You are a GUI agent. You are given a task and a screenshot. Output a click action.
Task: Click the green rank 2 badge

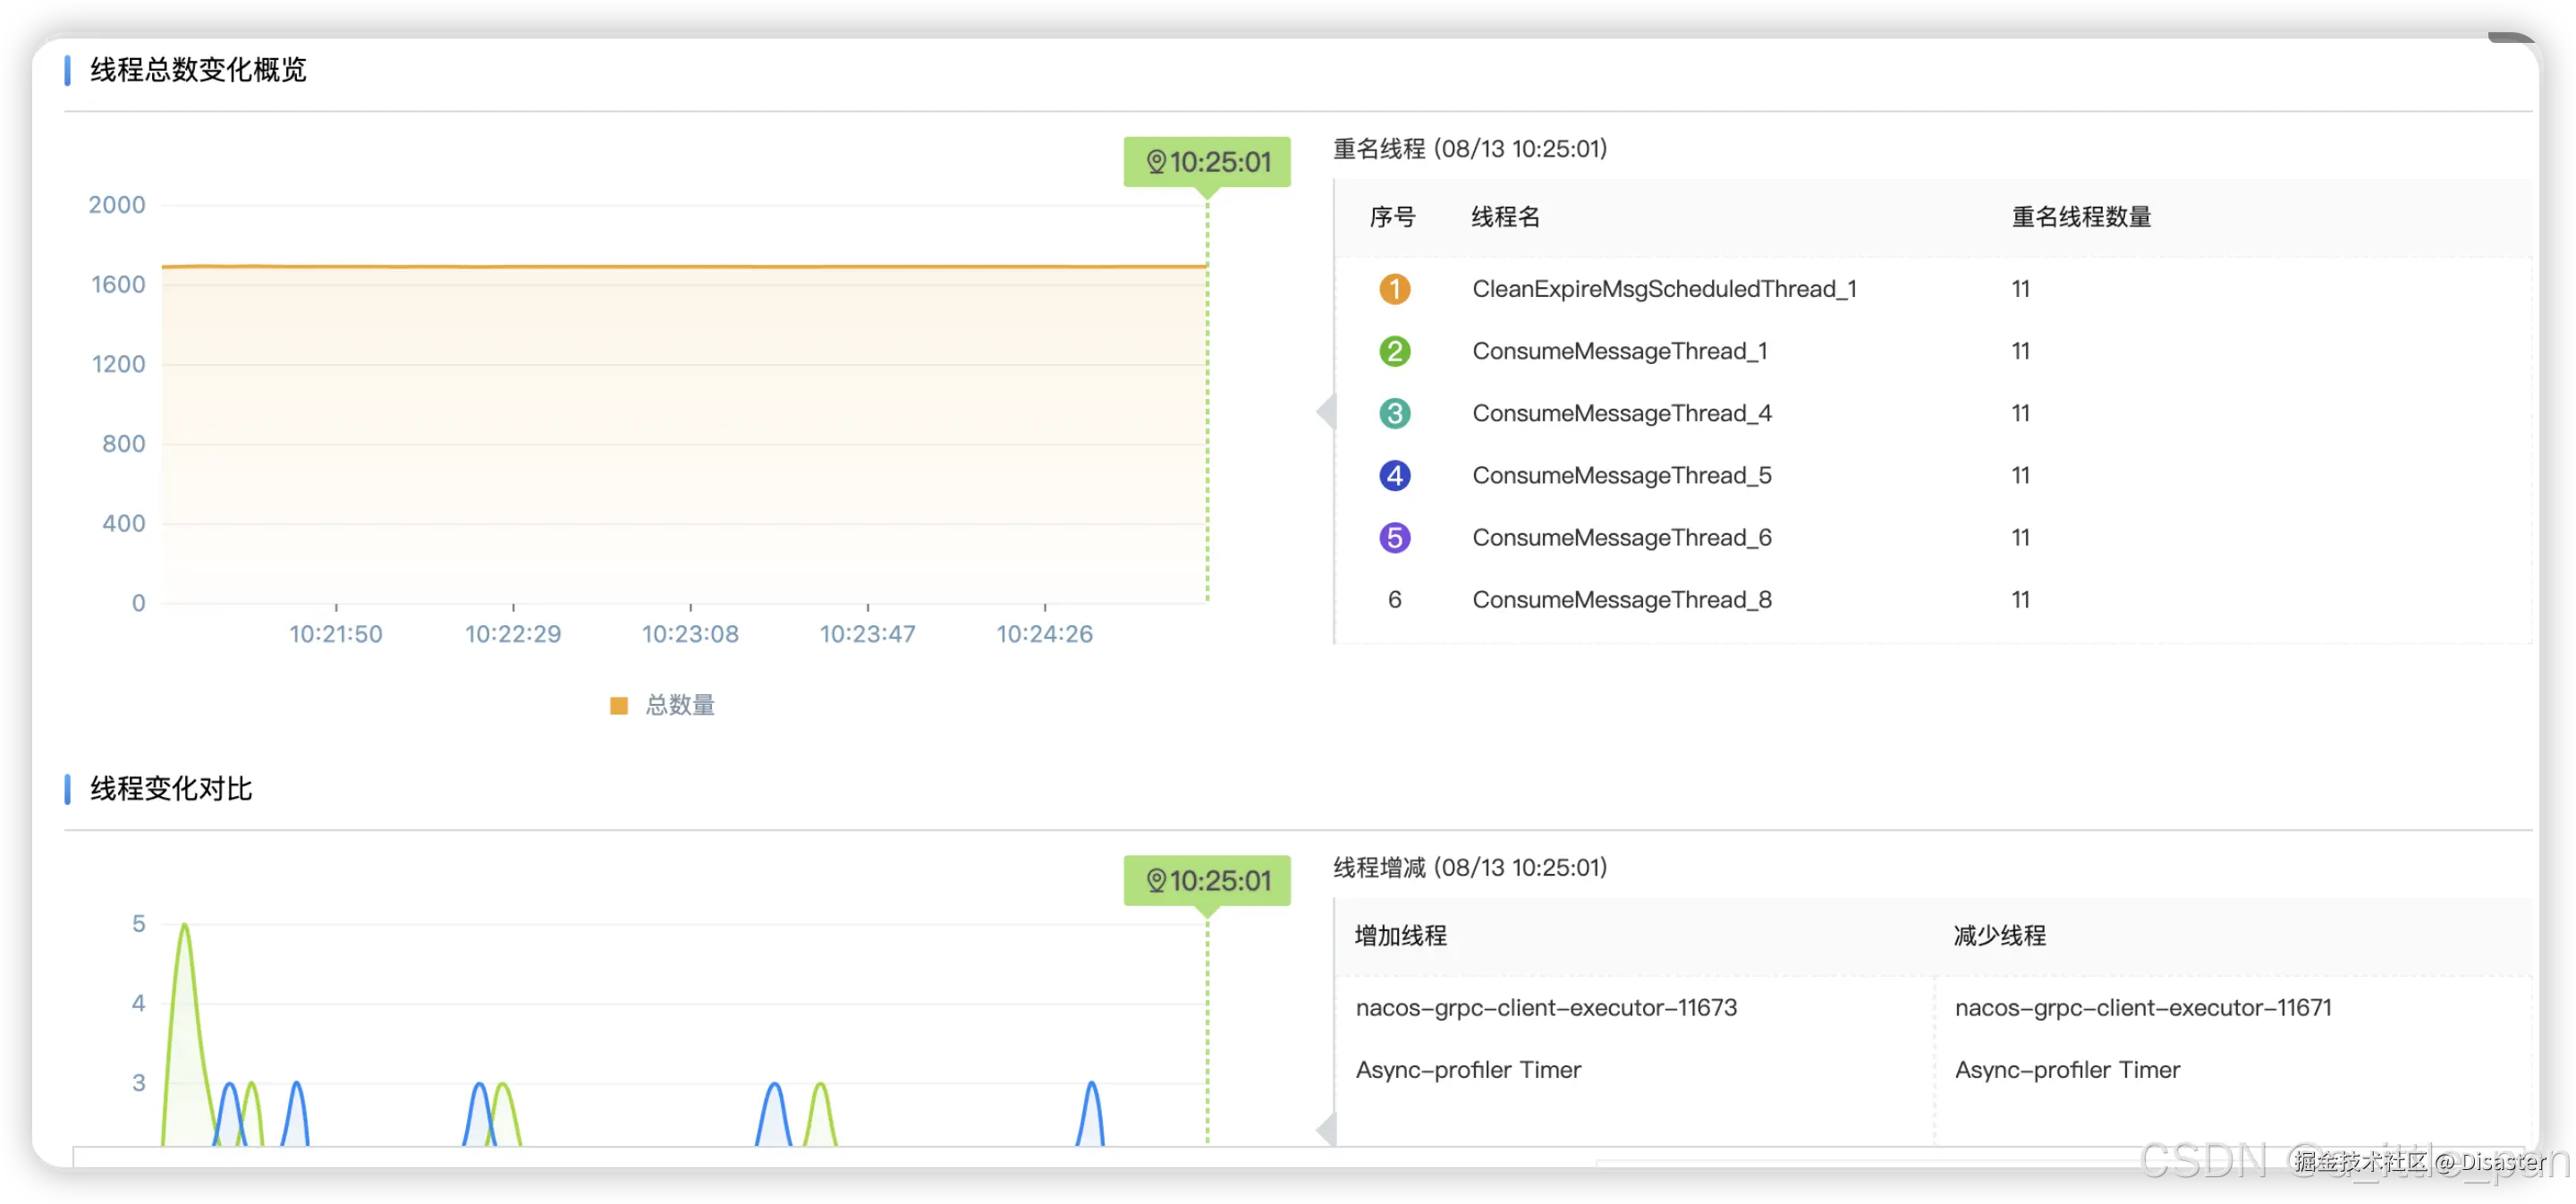point(1394,351)
